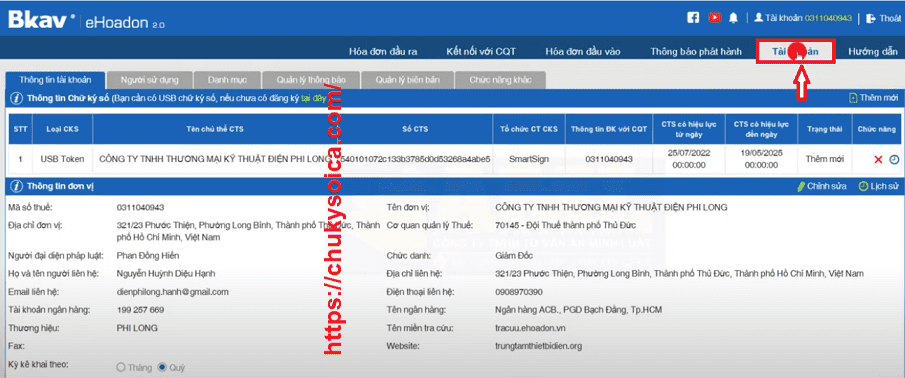Open the Facebook icon in header

(x=693, y=18)
